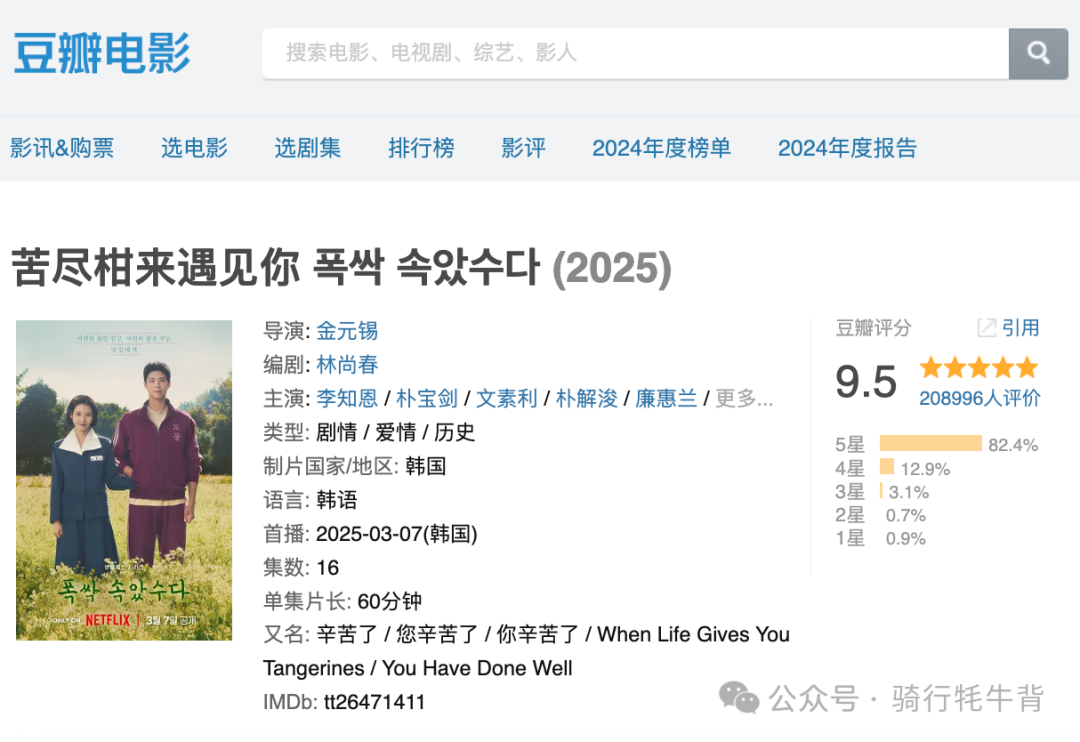Screen dimensions: 1080x742
Task: Click the 引用 quote icon
Action: [986, 328]
